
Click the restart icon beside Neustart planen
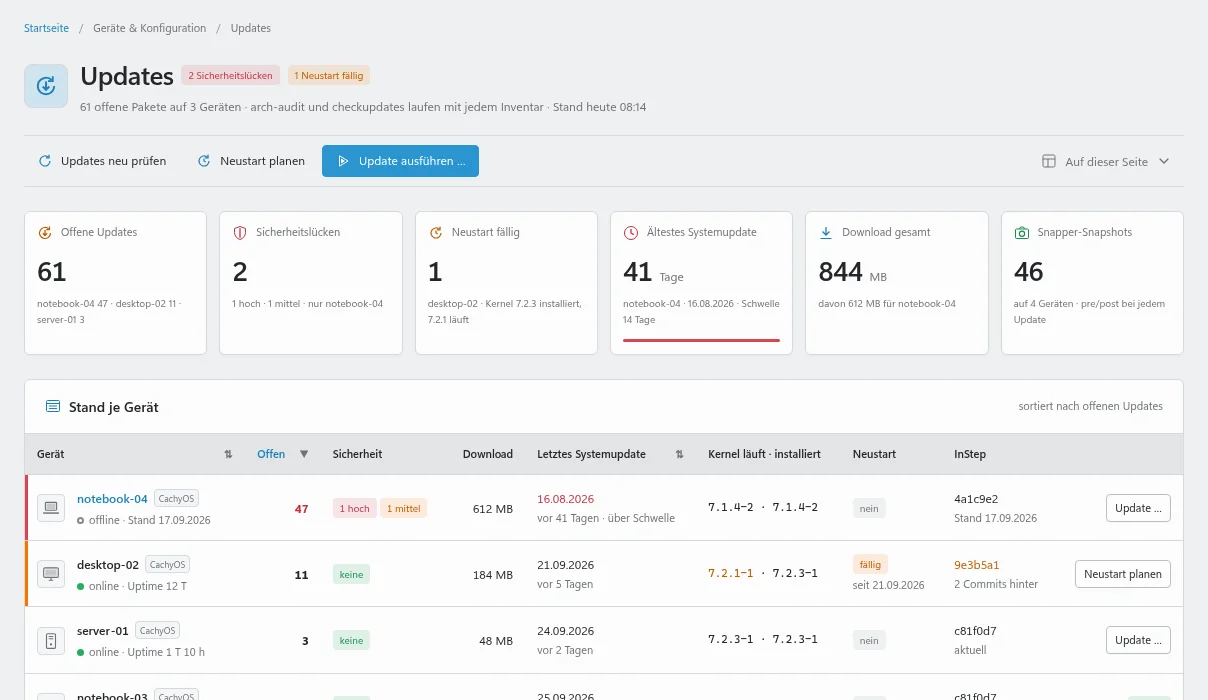(x=204, y=161)
